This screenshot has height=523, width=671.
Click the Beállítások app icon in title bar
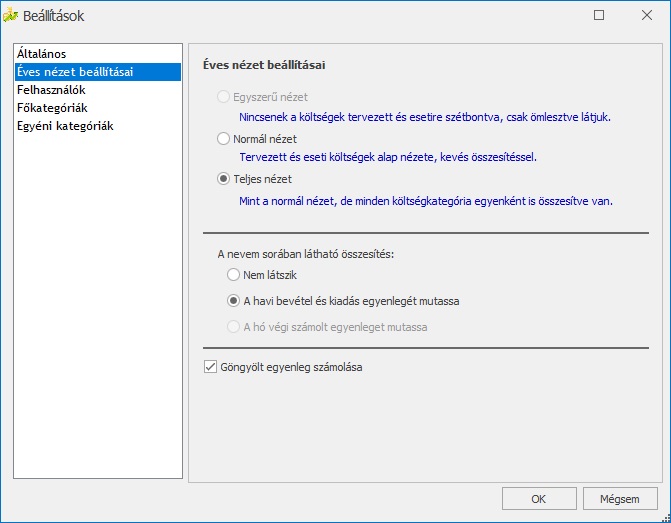click(12, 15)
